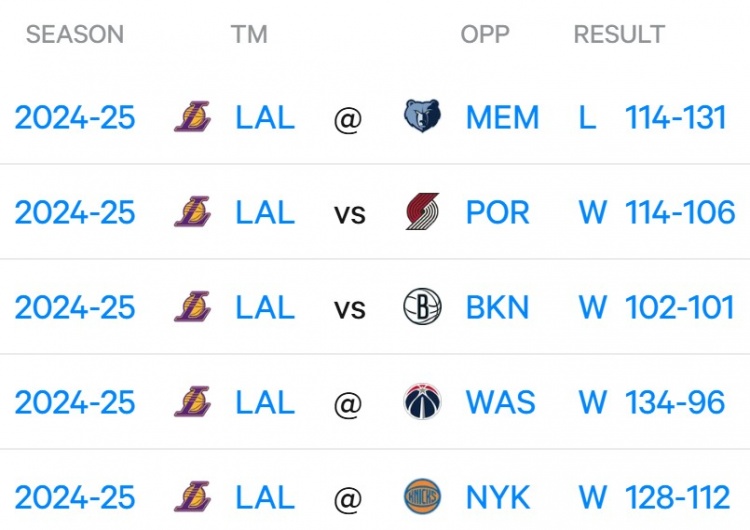Click the Lakers logo in the Knicks row
This screenshot has height=530, width=750.
point(193,497)
